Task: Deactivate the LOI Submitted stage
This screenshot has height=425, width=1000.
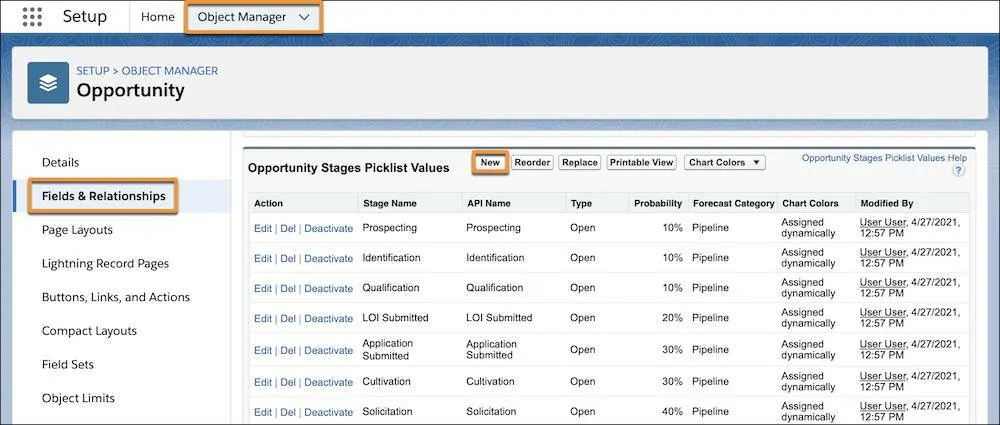Action: [x=328, y=318]
